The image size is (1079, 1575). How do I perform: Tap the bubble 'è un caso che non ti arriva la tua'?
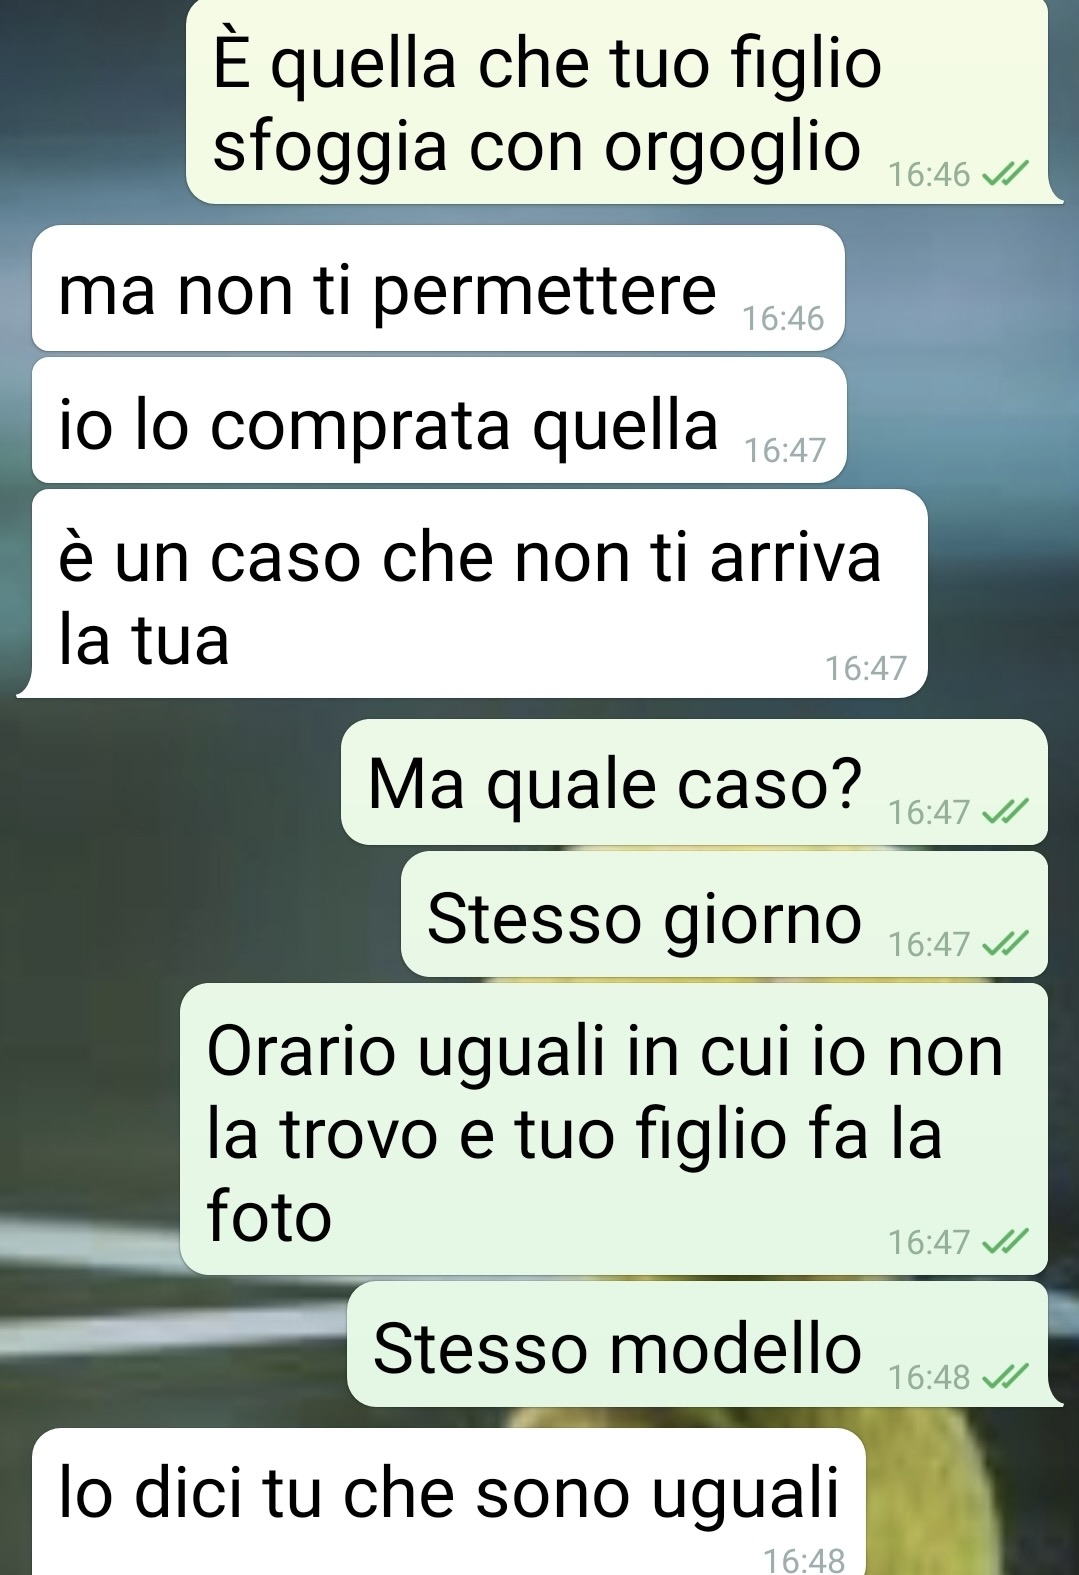474,593
